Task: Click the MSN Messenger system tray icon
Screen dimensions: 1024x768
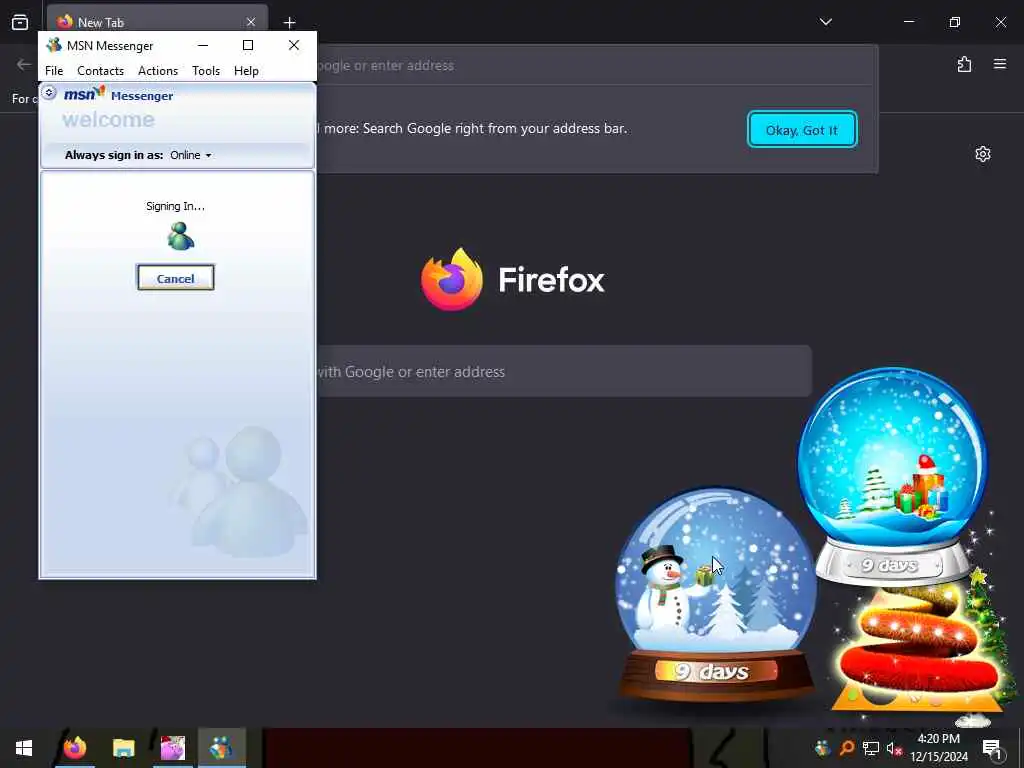Action: click(823, 748)
